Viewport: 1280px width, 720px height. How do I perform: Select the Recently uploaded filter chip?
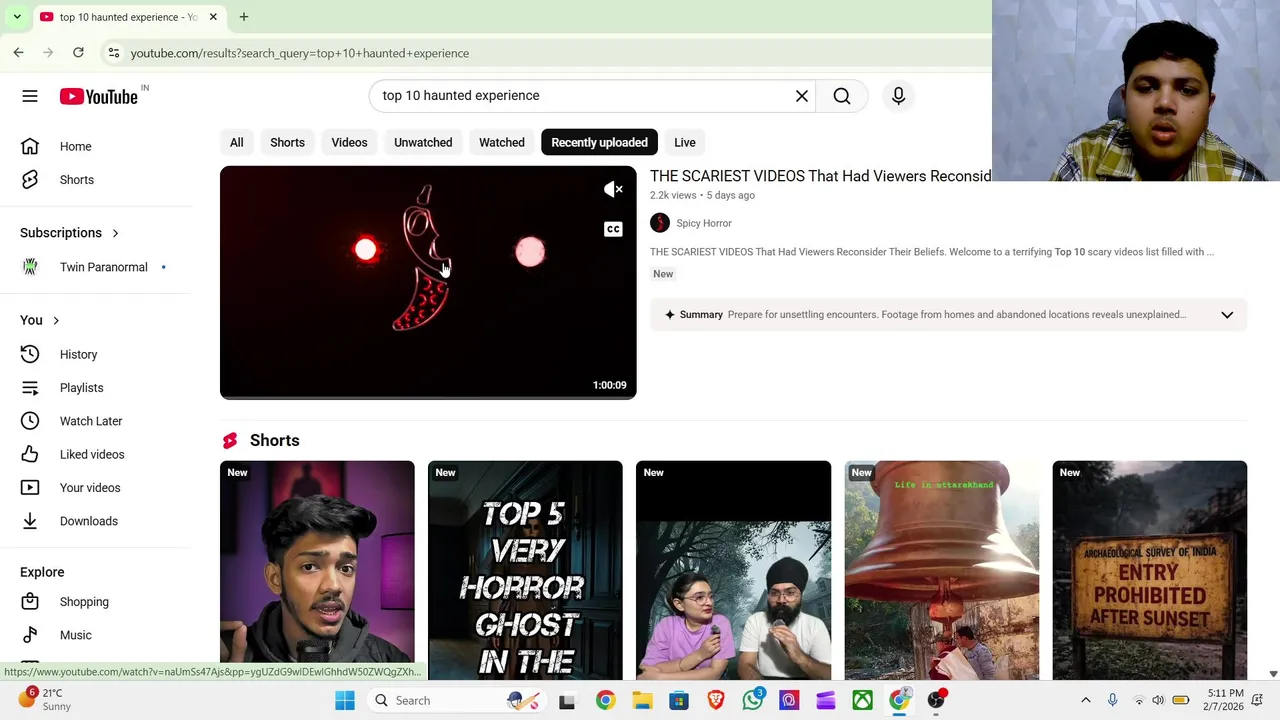599,142
